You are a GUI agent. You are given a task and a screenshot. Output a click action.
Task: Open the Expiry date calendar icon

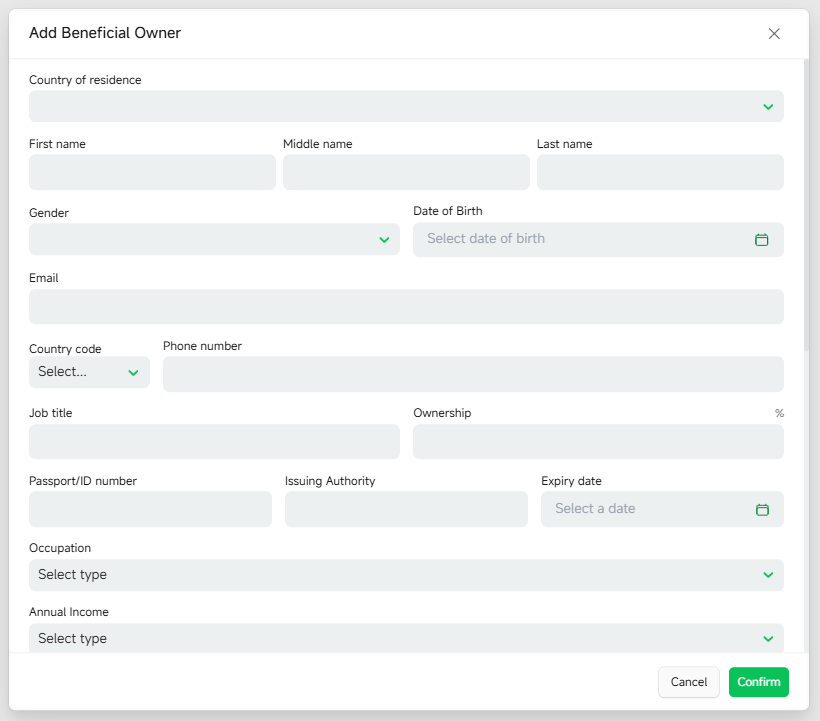click(x=762, y=509)
